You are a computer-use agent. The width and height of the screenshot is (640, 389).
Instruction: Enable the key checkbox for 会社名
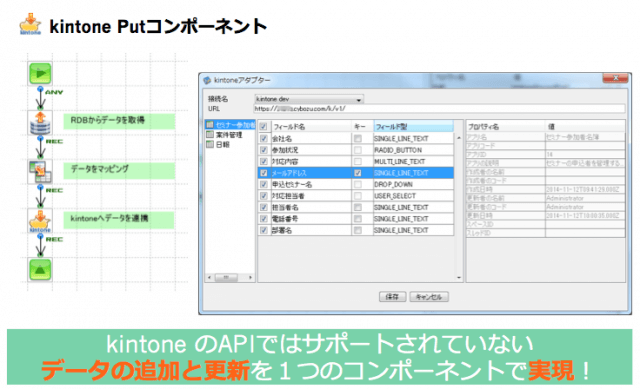pos(358,138)
